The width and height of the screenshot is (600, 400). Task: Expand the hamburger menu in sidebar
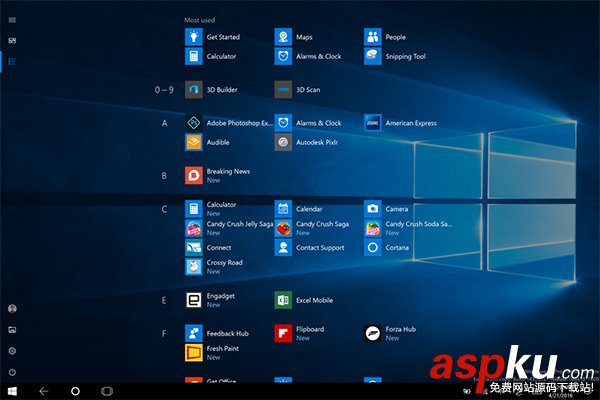[12, 20]
